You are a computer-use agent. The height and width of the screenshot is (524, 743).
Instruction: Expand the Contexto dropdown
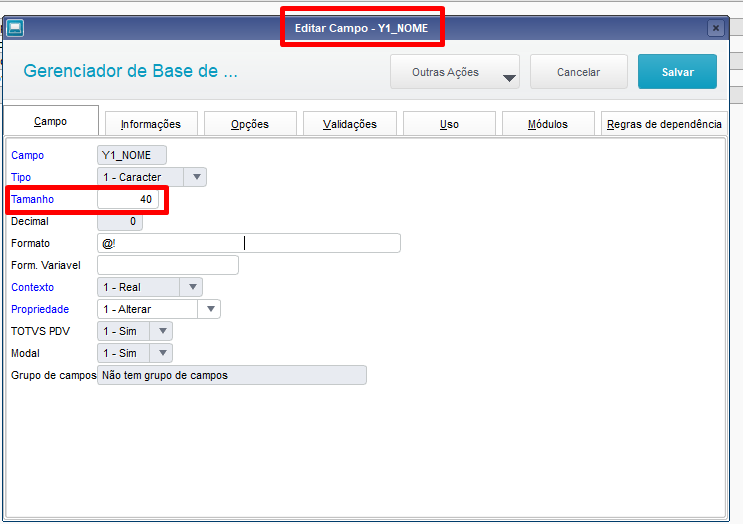coord(192,287)
